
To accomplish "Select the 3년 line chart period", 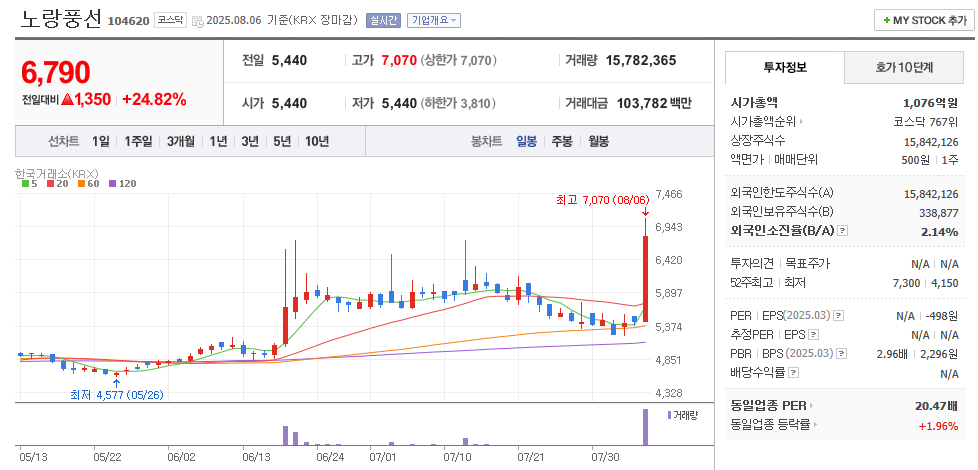I will pyautogui.click(x=250, y=141).
